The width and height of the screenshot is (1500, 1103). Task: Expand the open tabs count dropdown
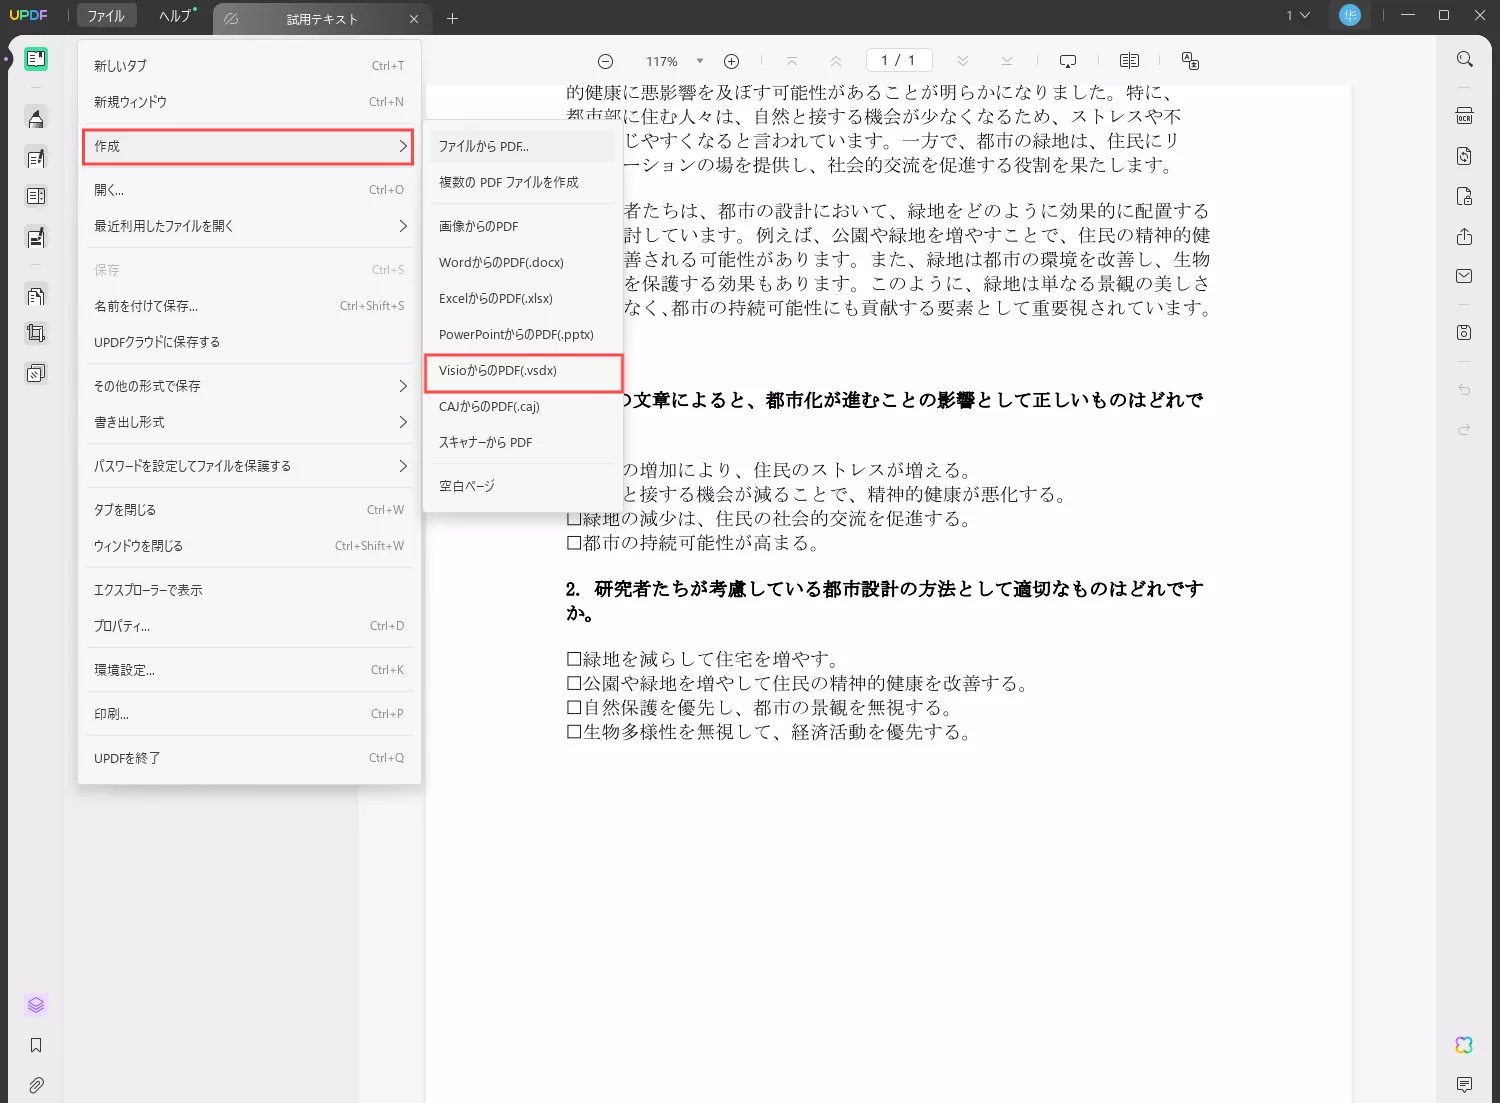1298,15
